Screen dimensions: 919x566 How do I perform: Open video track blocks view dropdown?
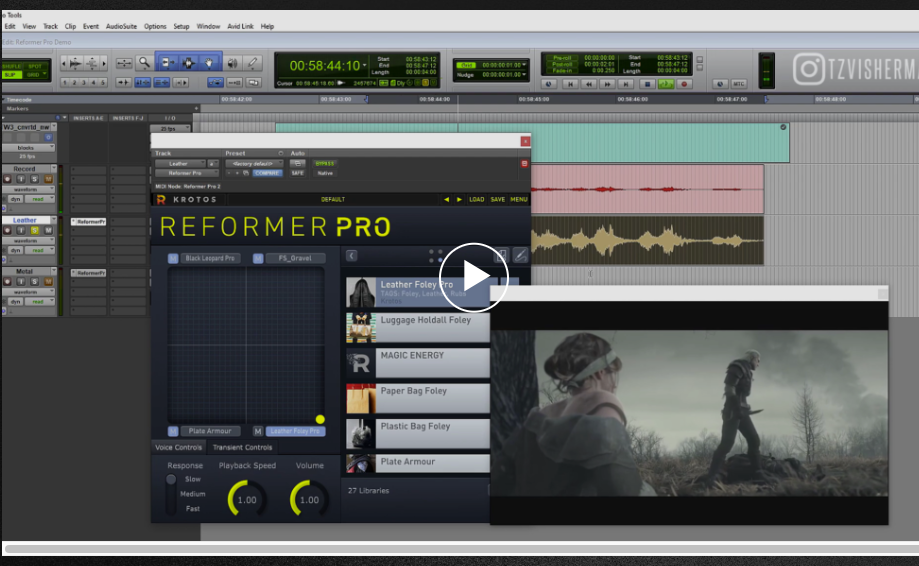[x=29, y=148]
